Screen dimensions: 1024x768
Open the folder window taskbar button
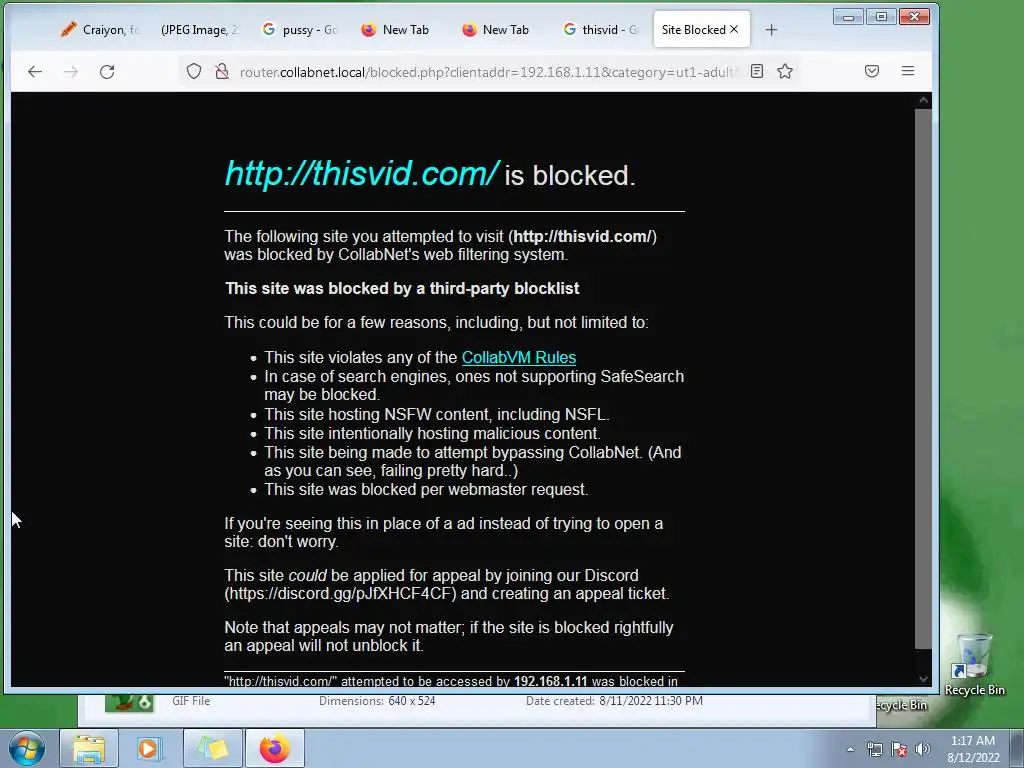[x=213, y=748]
